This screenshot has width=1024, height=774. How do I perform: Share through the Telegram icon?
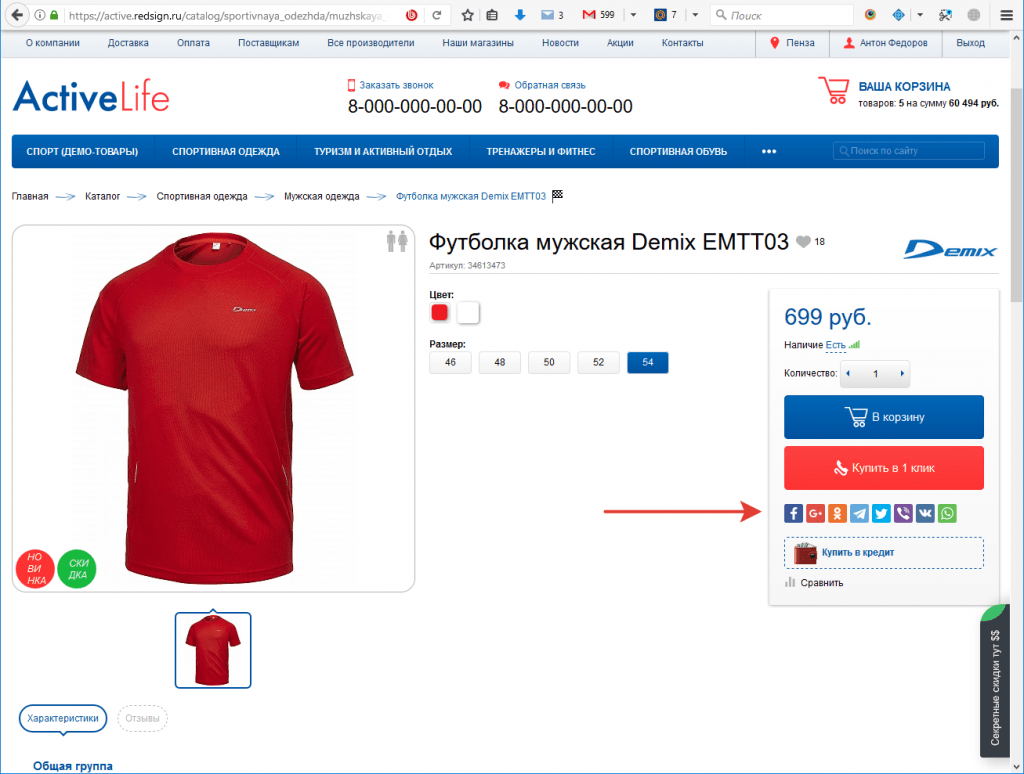click(859, 513)
